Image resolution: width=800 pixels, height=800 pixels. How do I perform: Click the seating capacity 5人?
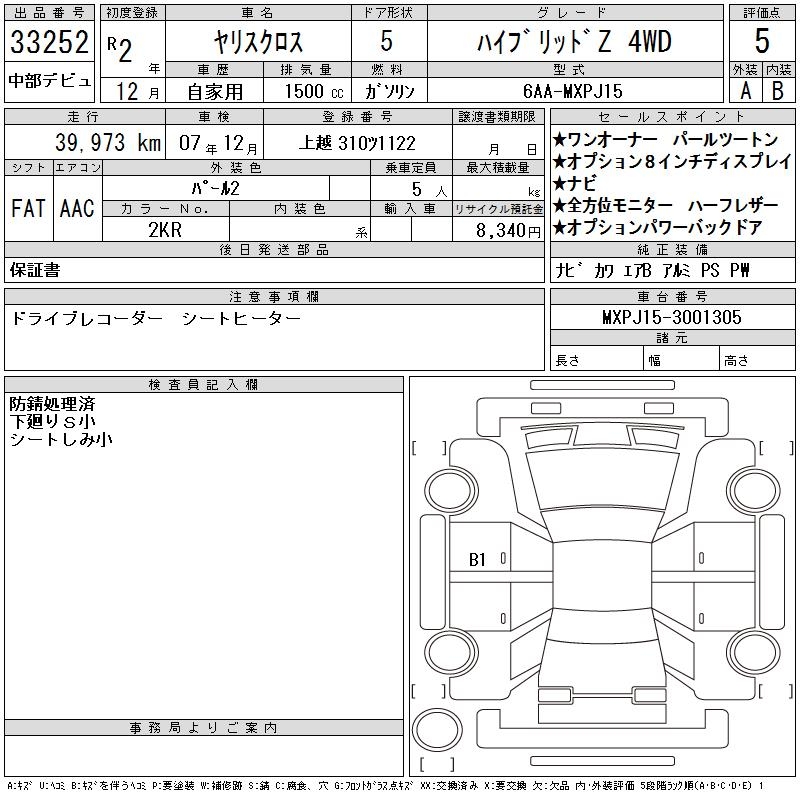click(429, 189)
